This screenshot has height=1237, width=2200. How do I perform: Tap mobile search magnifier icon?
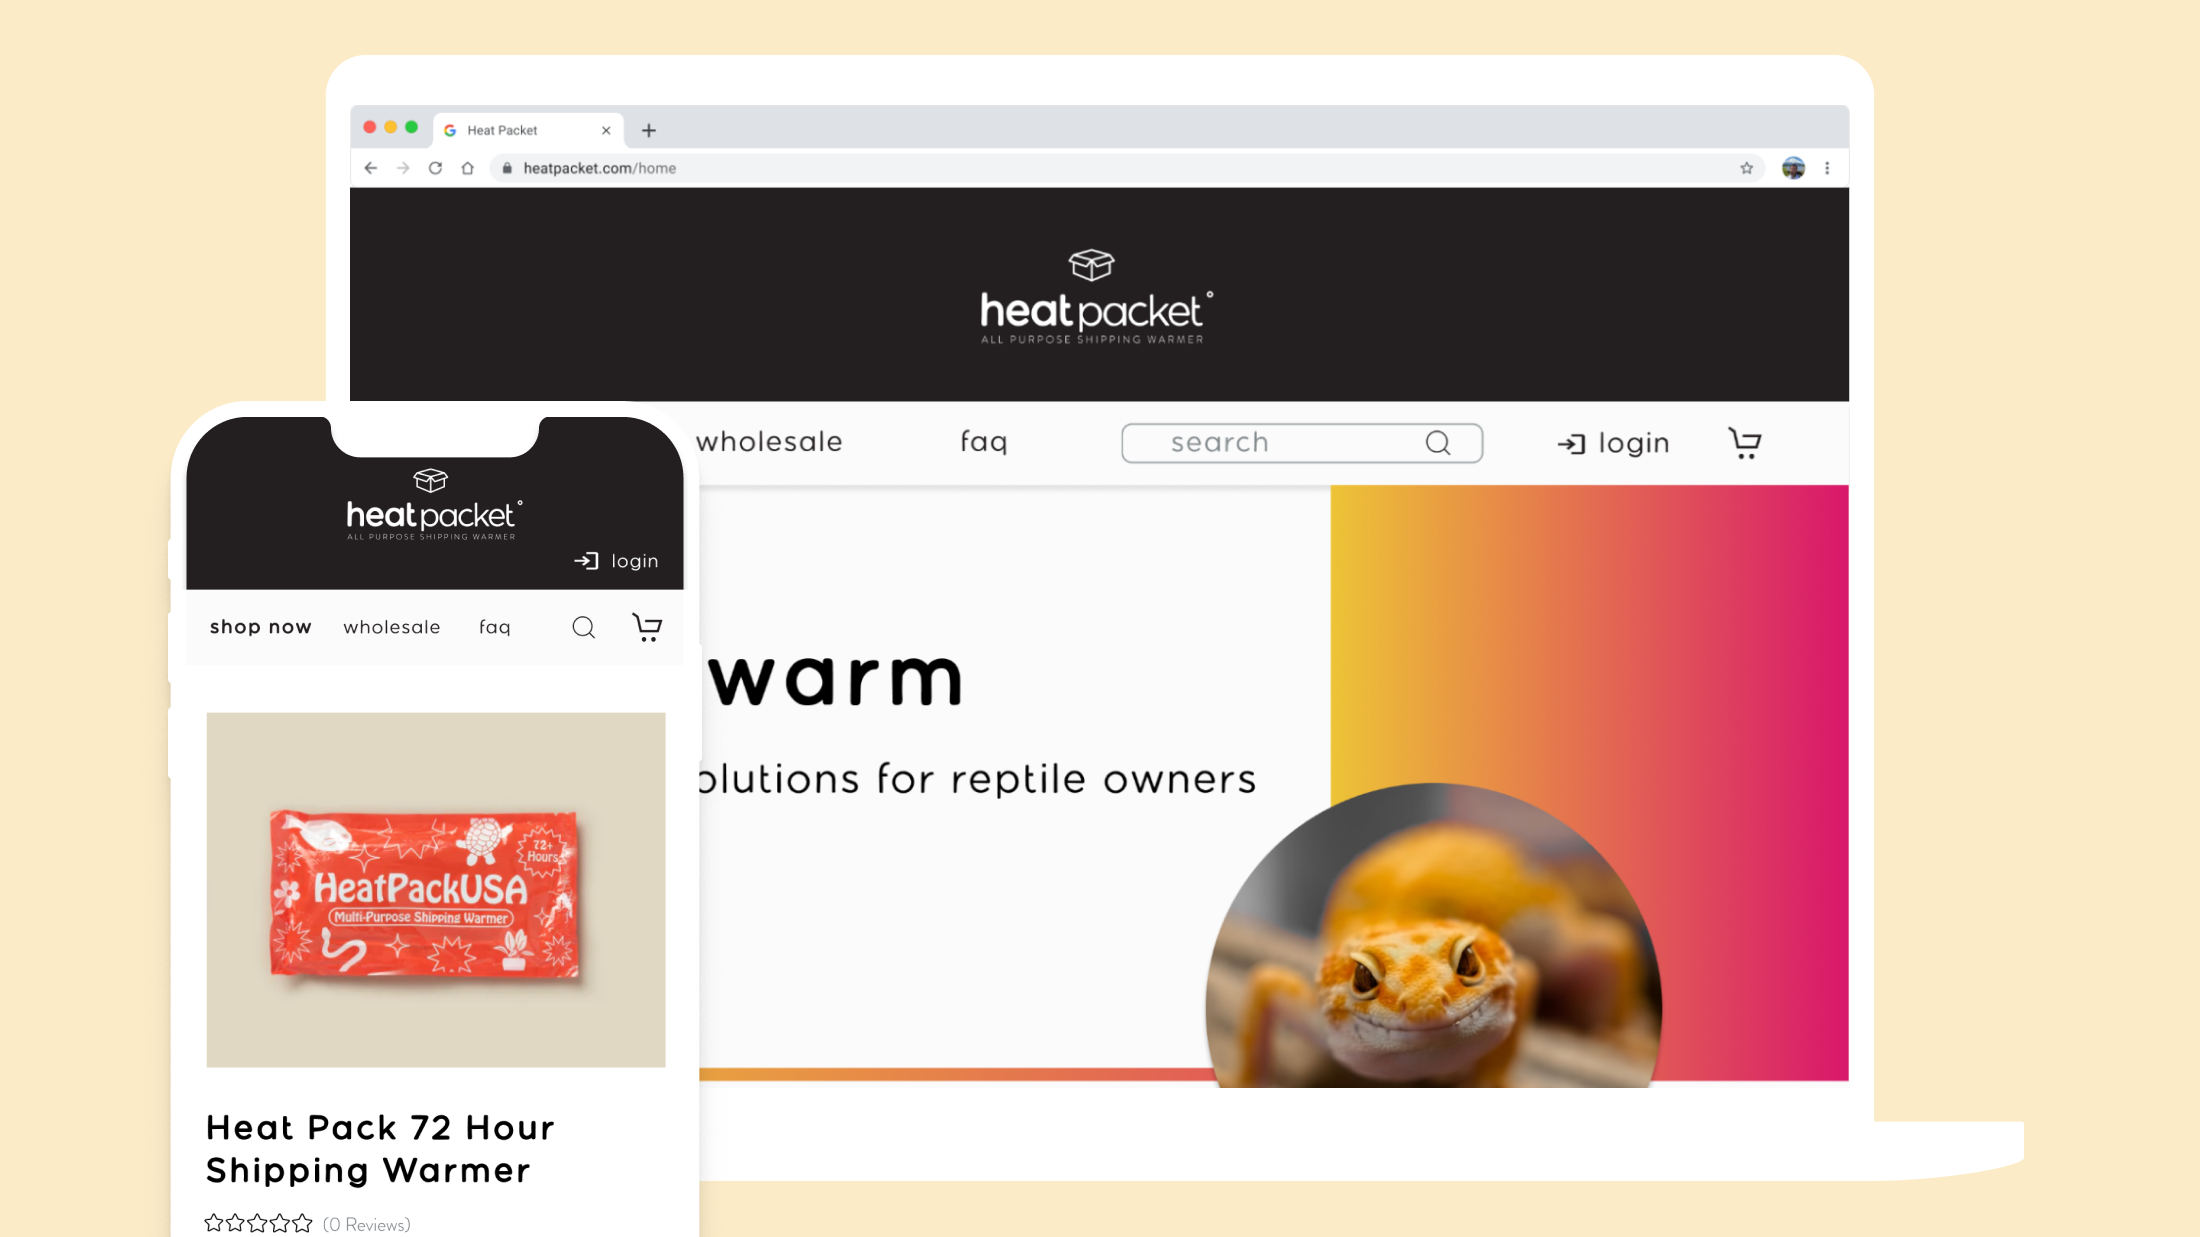pos(584,627)
